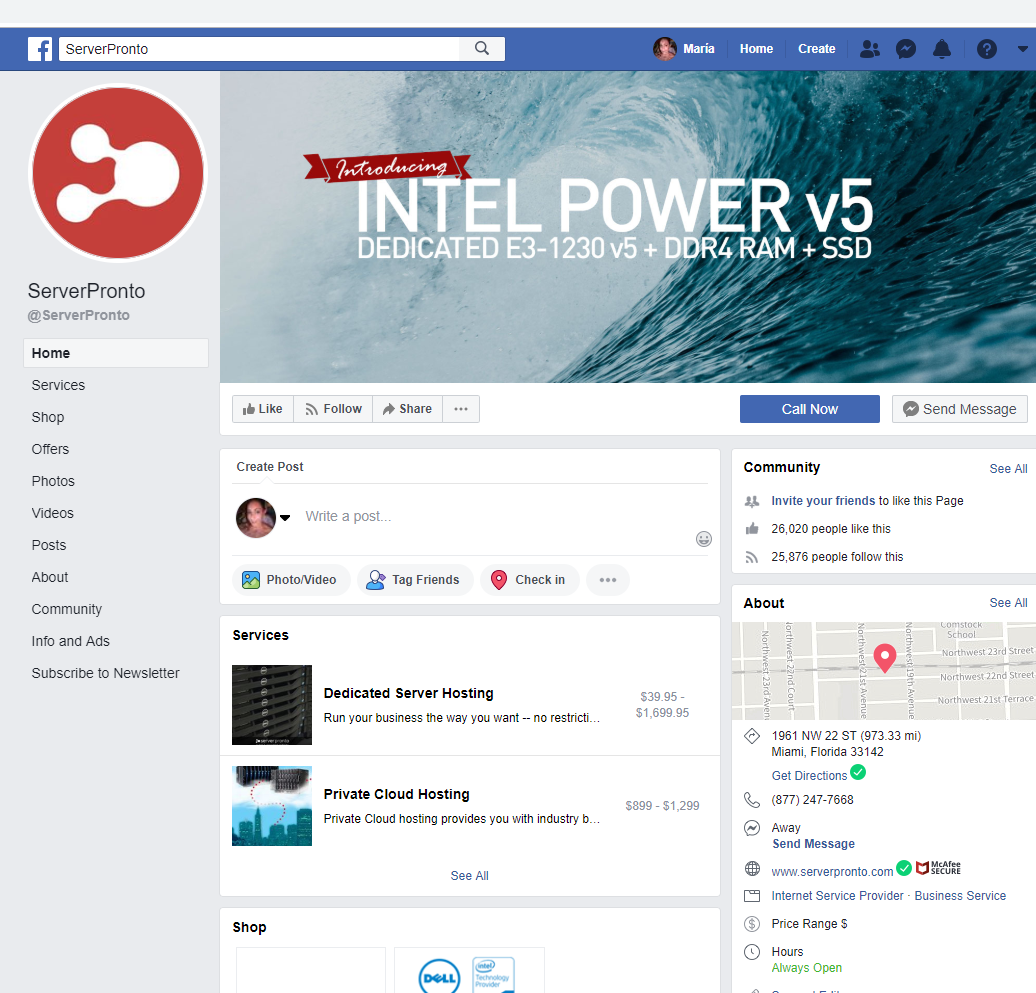Click the Messenger icon beside Away status

click(x=752, y=828)
